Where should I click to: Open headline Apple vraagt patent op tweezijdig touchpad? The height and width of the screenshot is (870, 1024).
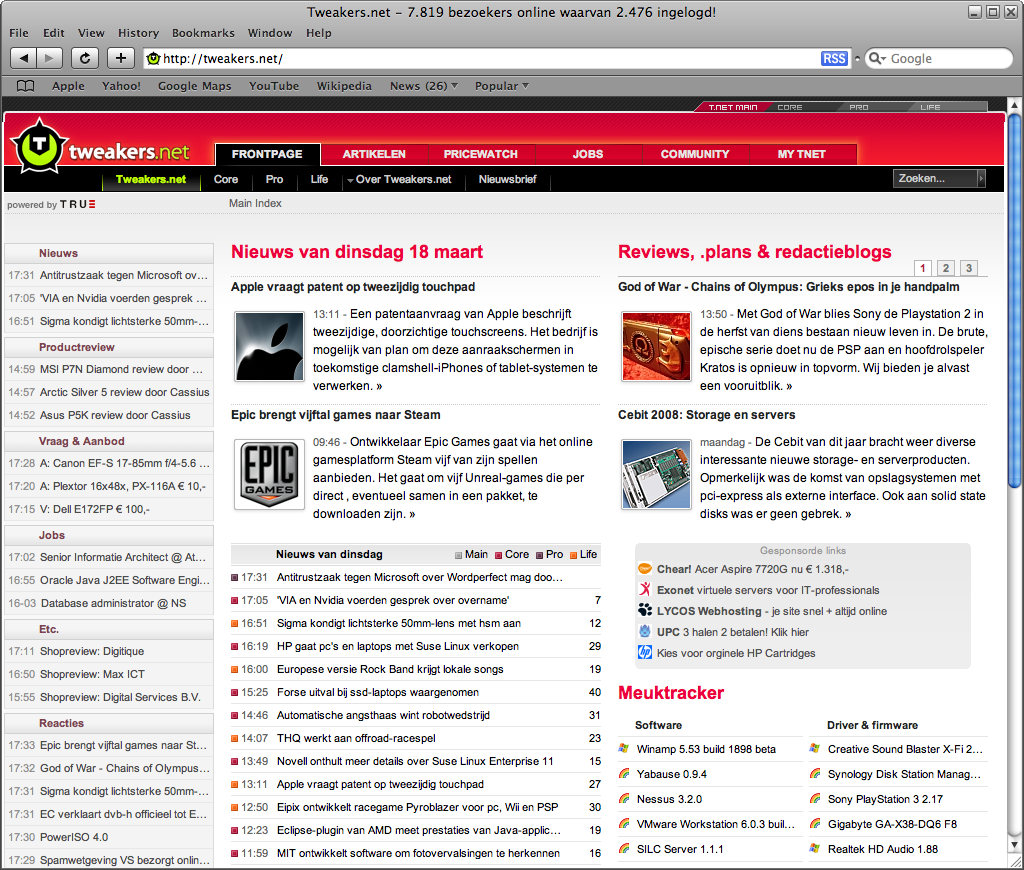pos(353,287)
